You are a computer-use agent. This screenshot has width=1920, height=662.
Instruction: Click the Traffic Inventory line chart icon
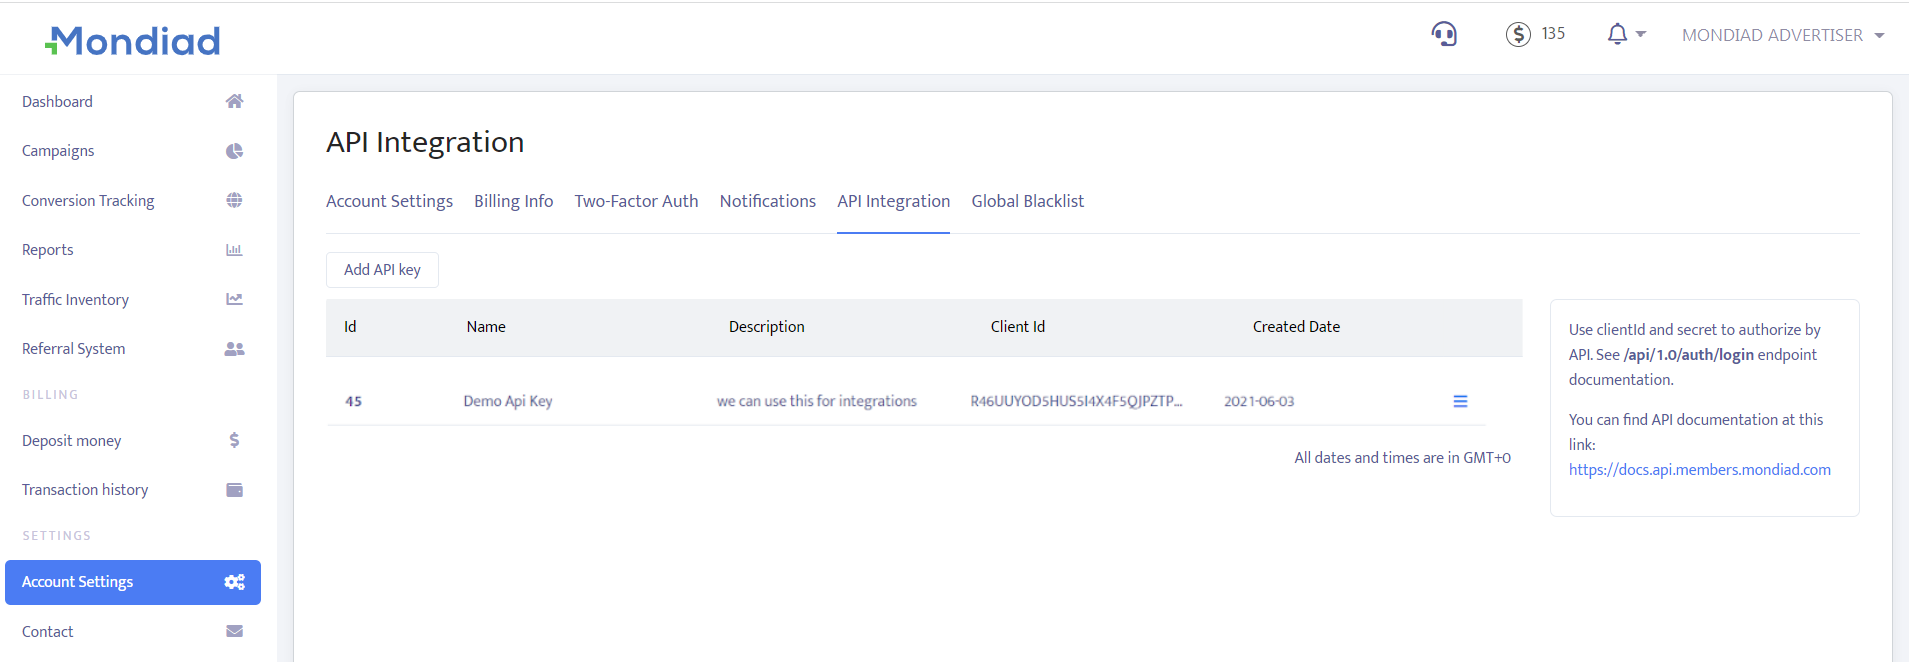click(234, 299)
